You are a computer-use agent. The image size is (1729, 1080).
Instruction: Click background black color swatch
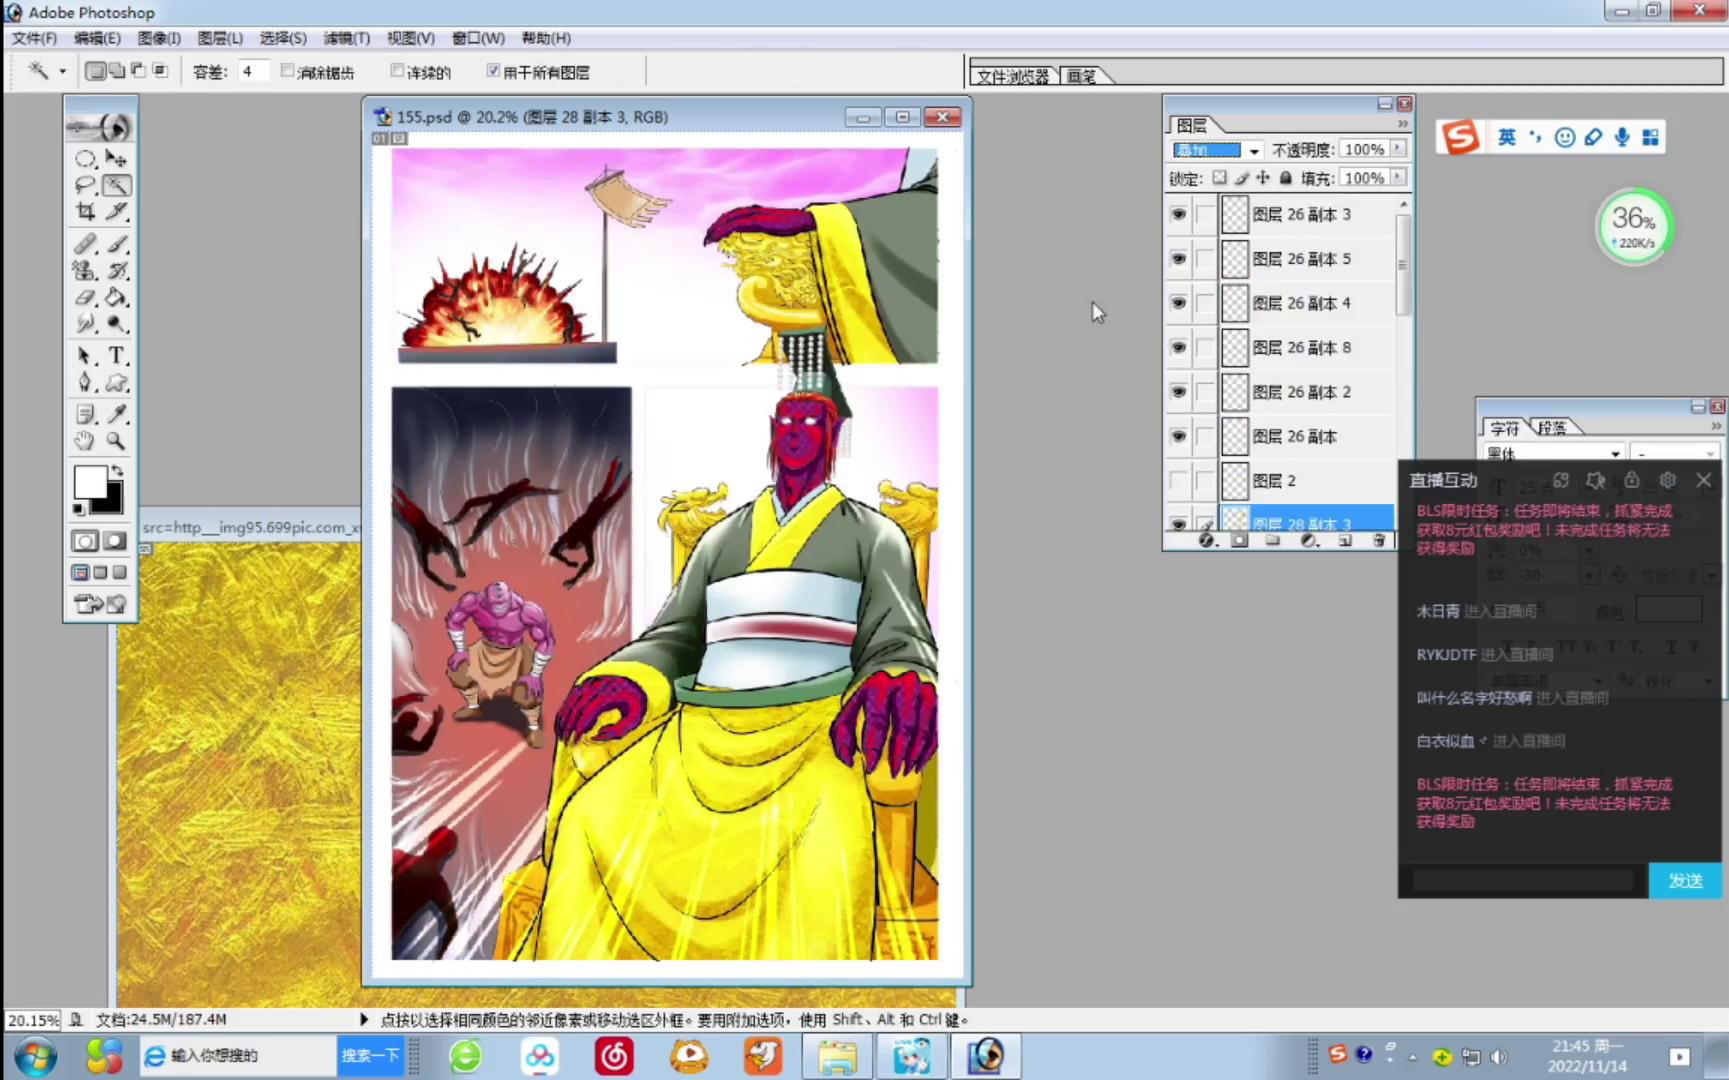113,502
